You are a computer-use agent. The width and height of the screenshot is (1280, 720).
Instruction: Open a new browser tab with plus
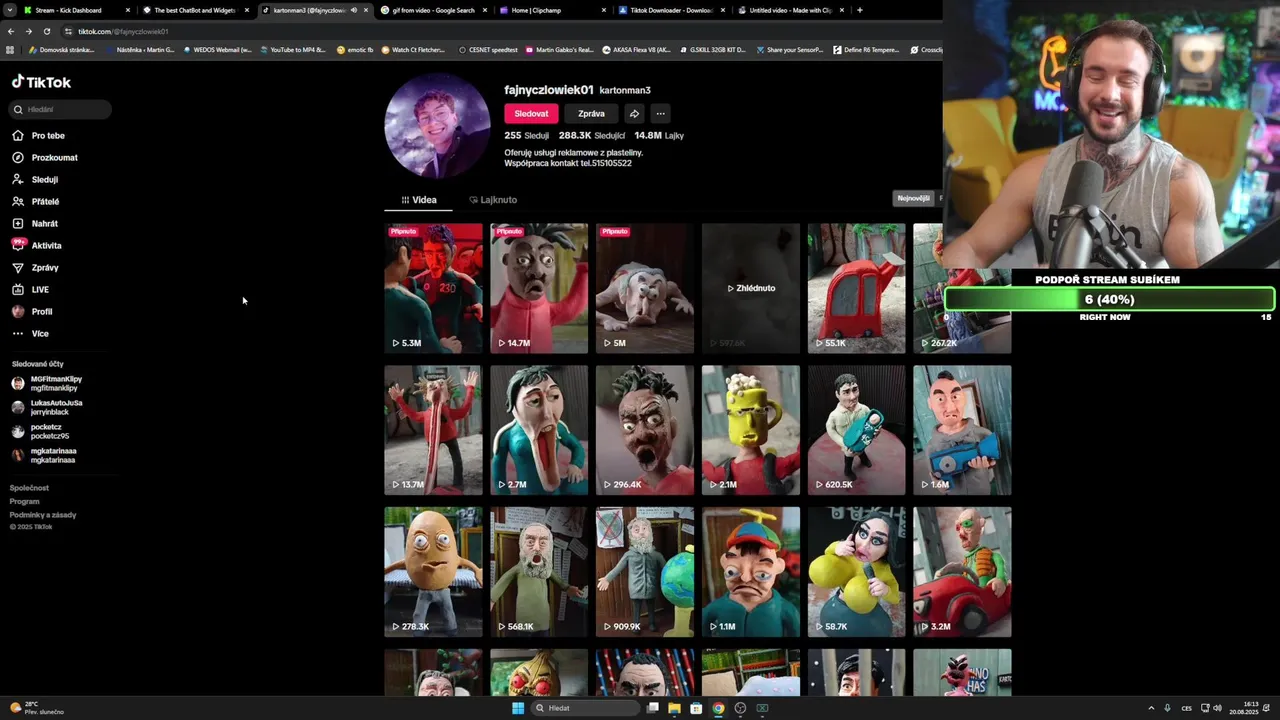coord(860,10)
